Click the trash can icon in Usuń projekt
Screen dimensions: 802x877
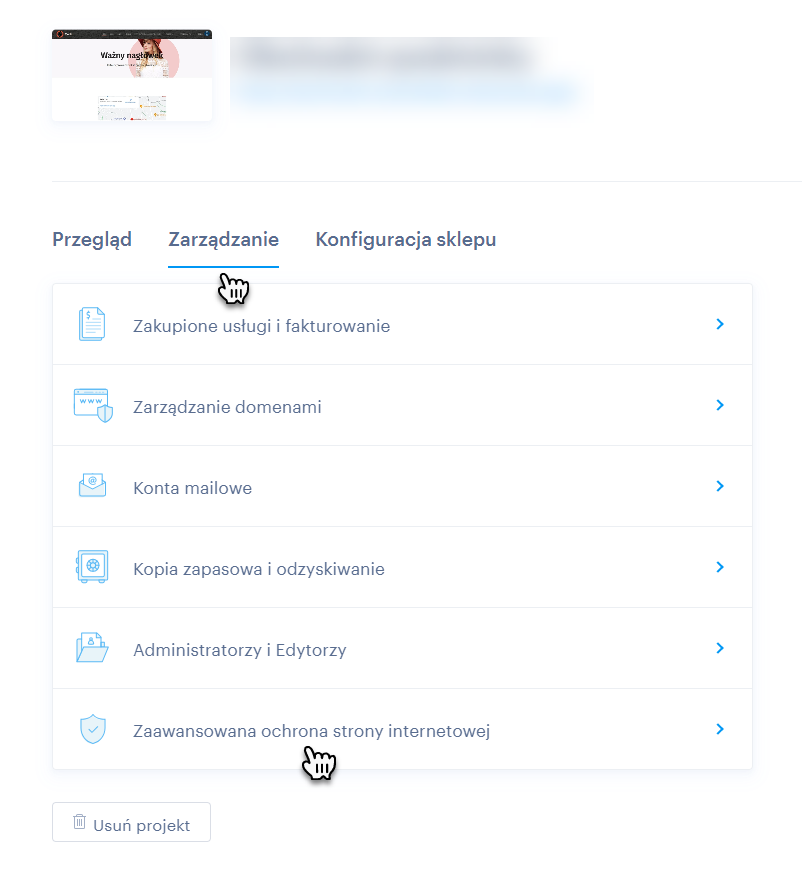click(79, 822)
